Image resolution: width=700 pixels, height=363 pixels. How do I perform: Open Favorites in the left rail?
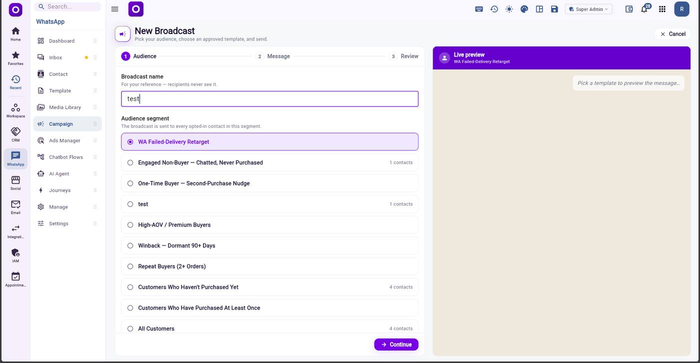[16, 58]
